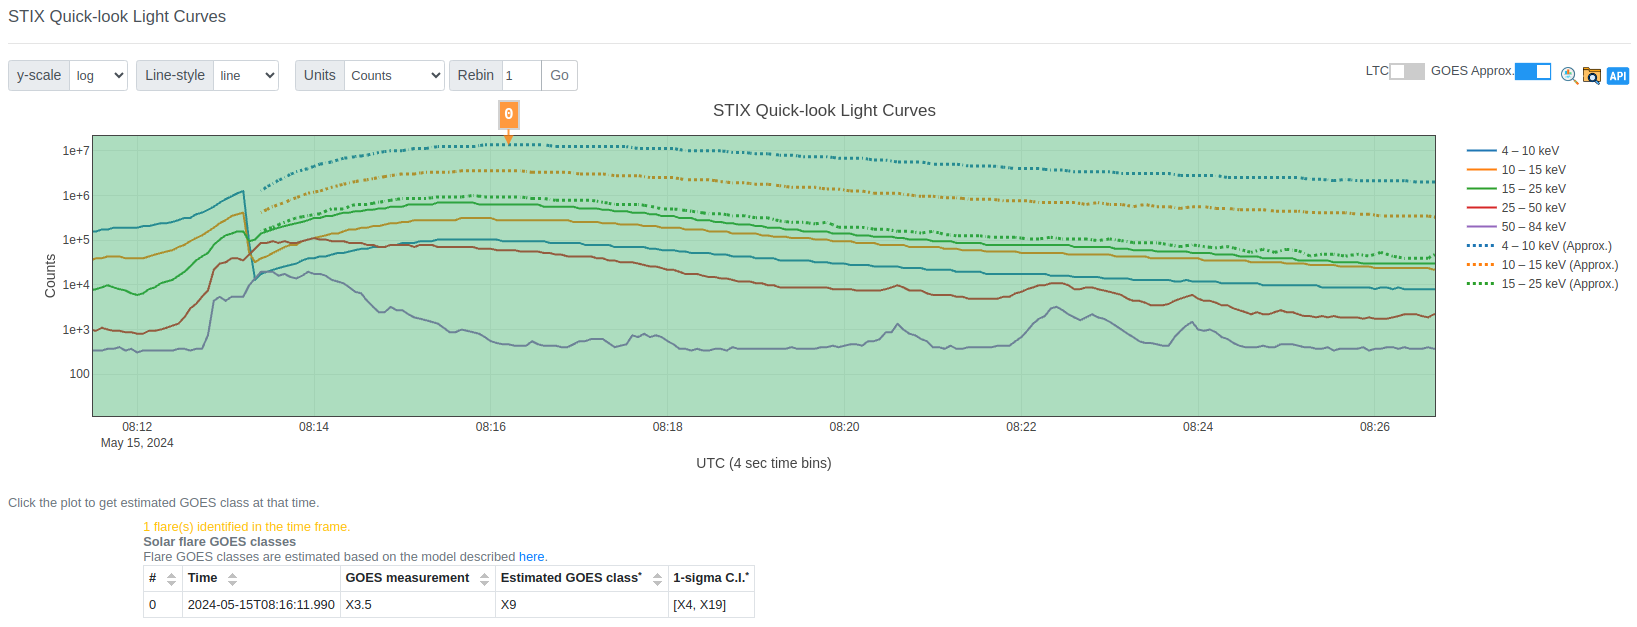Viewport: 1637px width, 627px height.
Task: Click the 1-sigma C.I. column header
Action: [x=711, y=578]
